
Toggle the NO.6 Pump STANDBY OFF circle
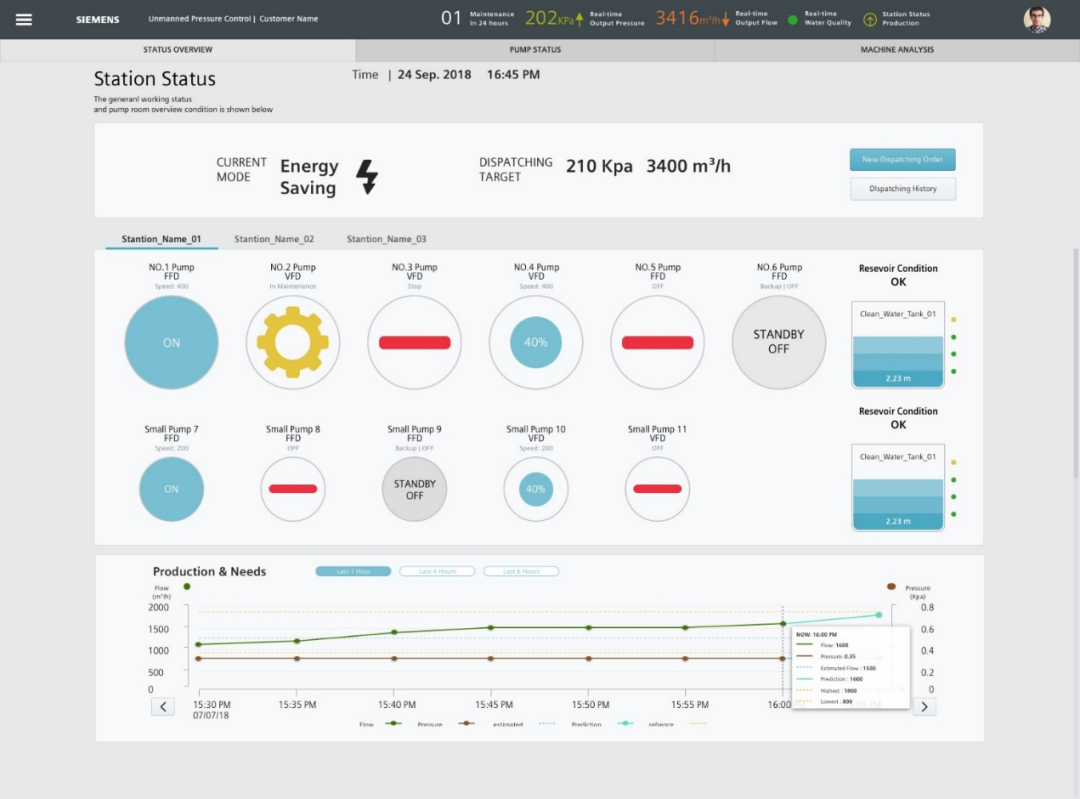click(779, 342)
